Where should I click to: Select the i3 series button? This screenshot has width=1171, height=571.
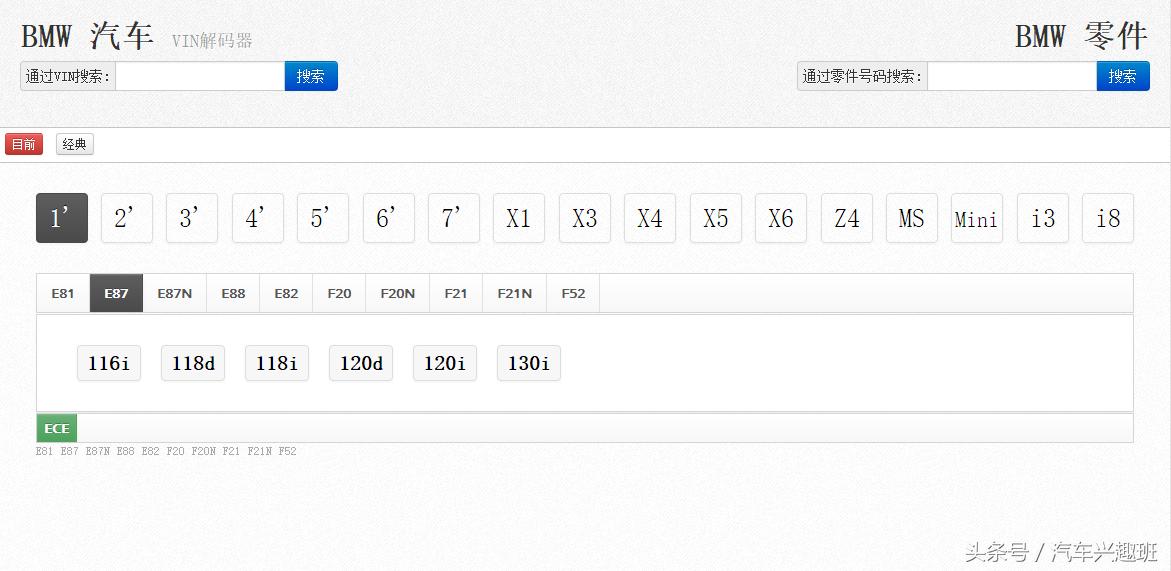[x=1043, y=218]
